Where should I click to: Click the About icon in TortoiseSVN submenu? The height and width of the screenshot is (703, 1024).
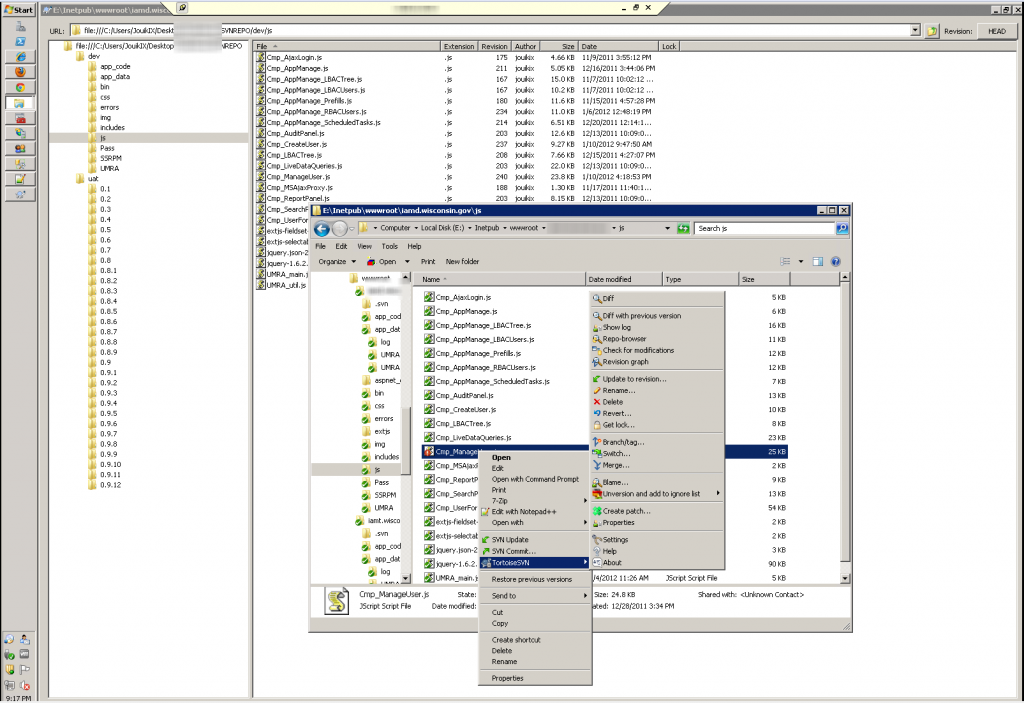pyautogui.click(x=597, y=563)
